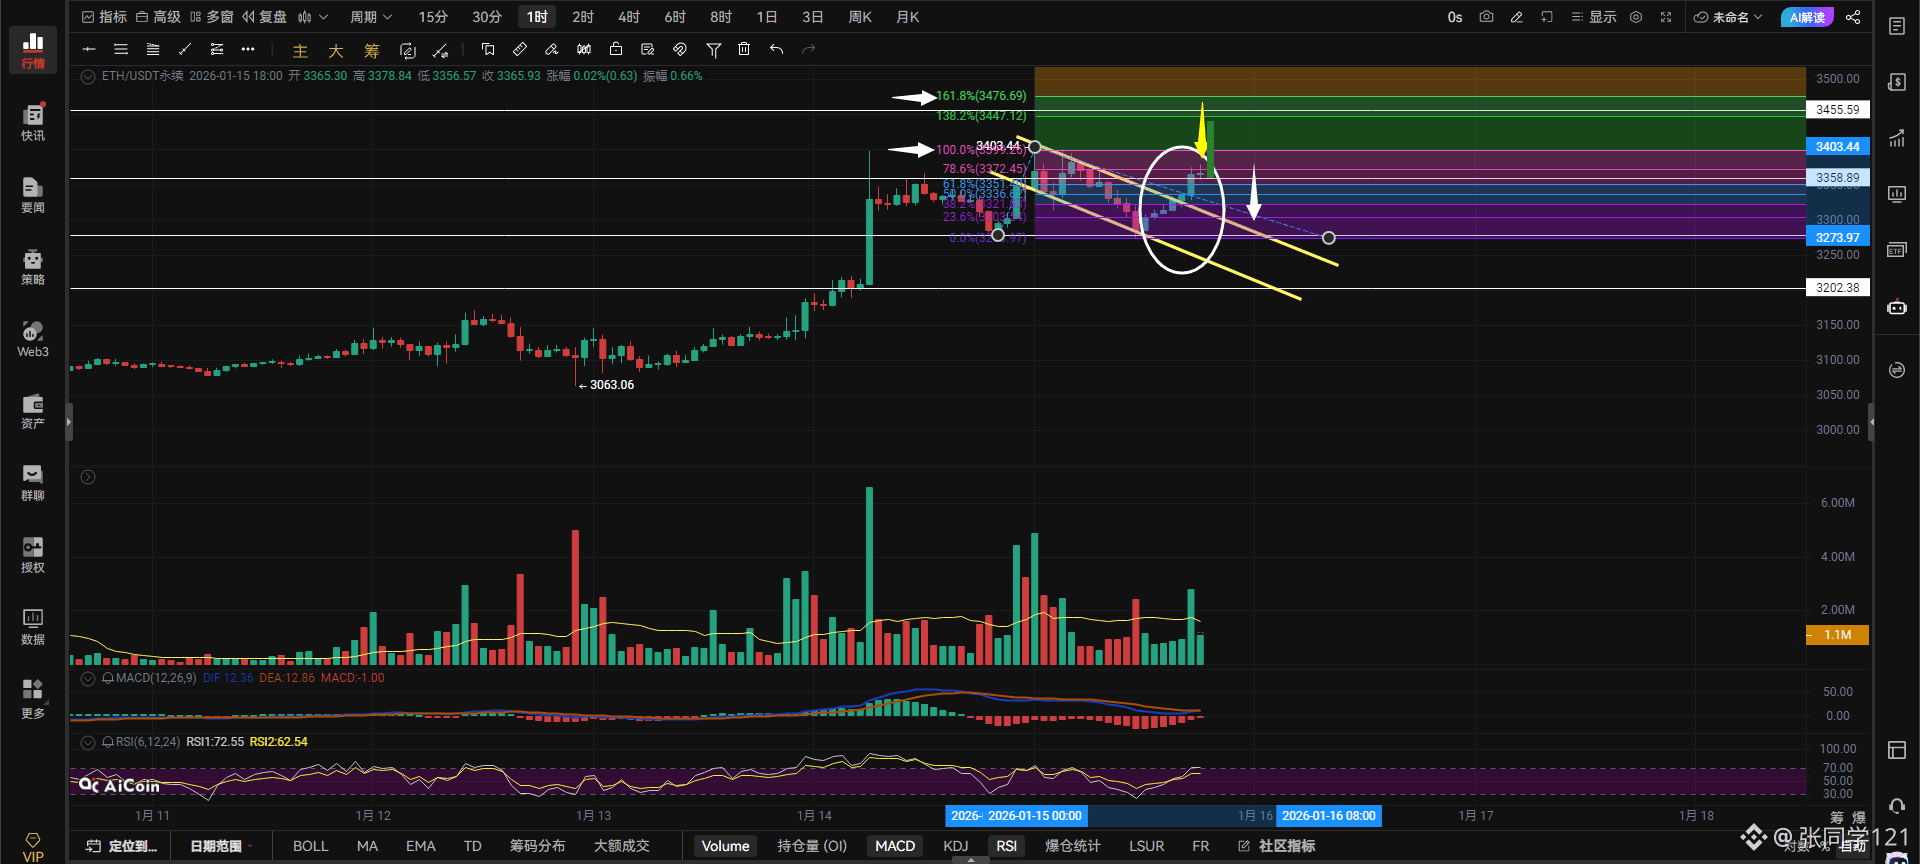Toggle the EMA overlay indicator

[x=420, y=846]
